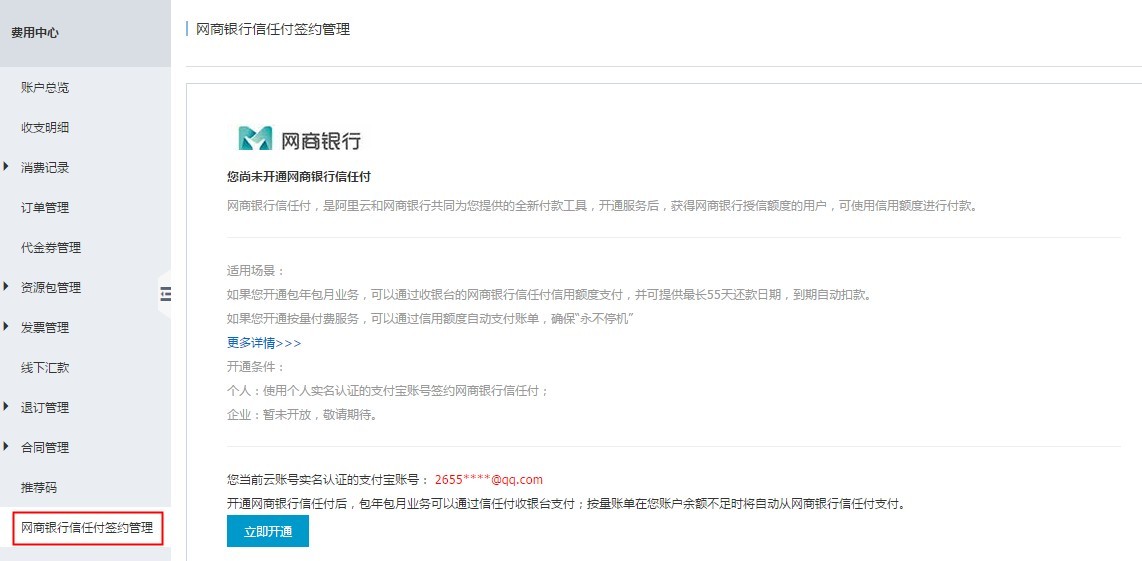Click the 消费记录 menu label

[45, 168]
